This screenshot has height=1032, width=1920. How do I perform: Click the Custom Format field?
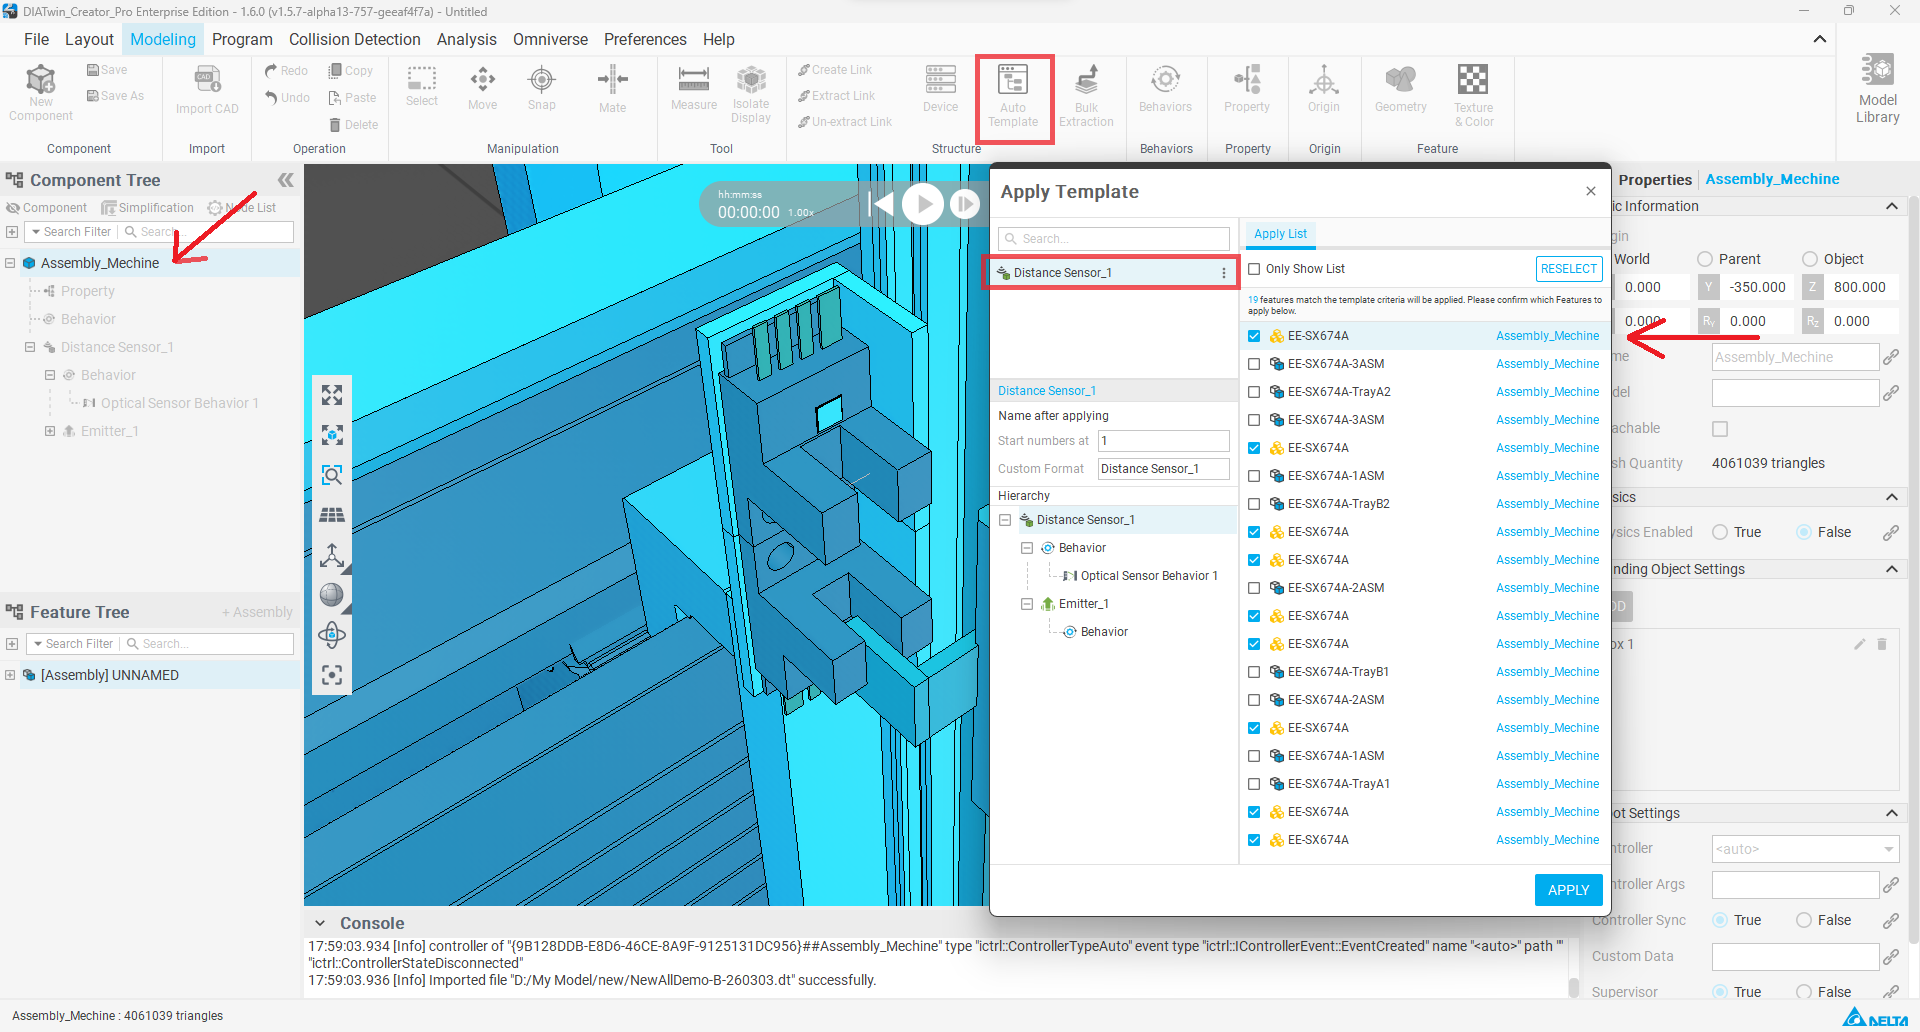tap(1164, 469)
